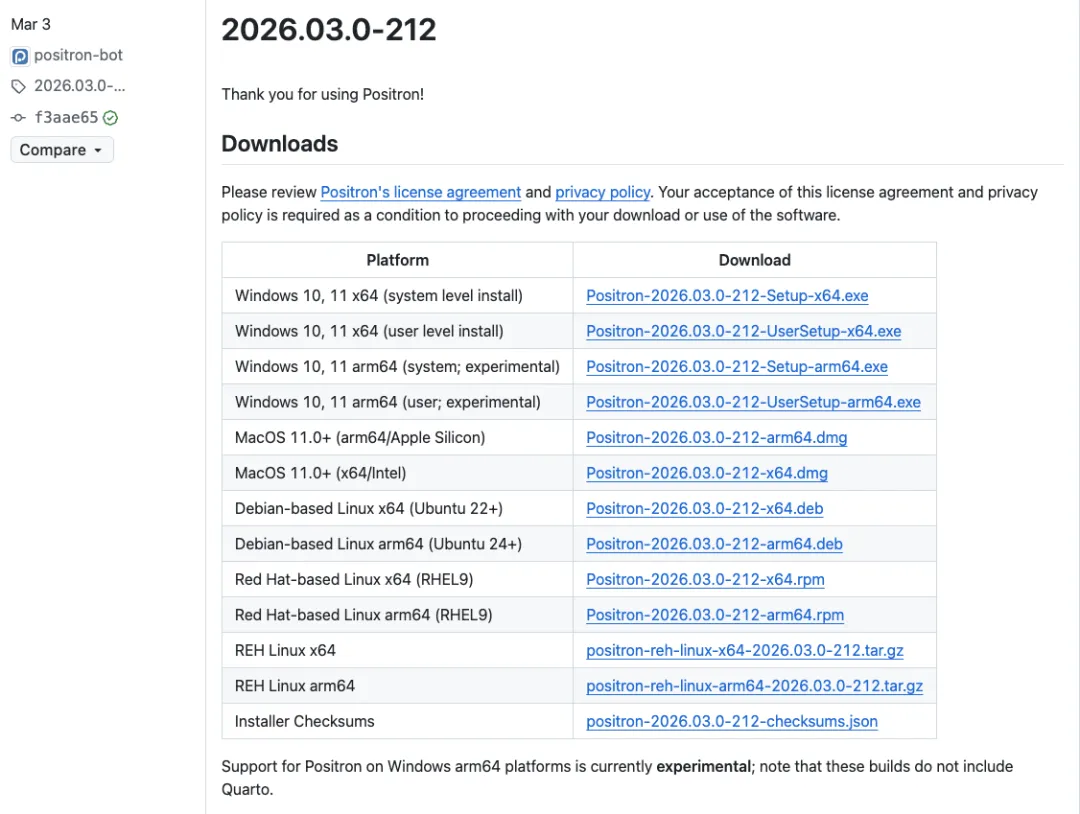The height and width of the screenshot is (814, 1080).
Task: Click the Downloads section heading
Action: click(x=280, y=144)
